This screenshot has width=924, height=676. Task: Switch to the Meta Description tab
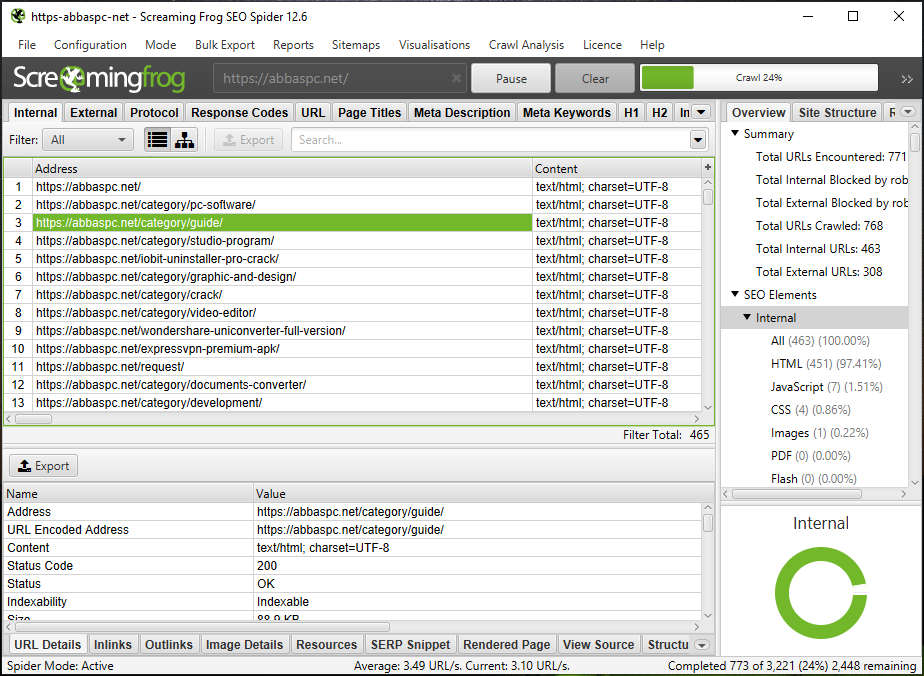462,113
